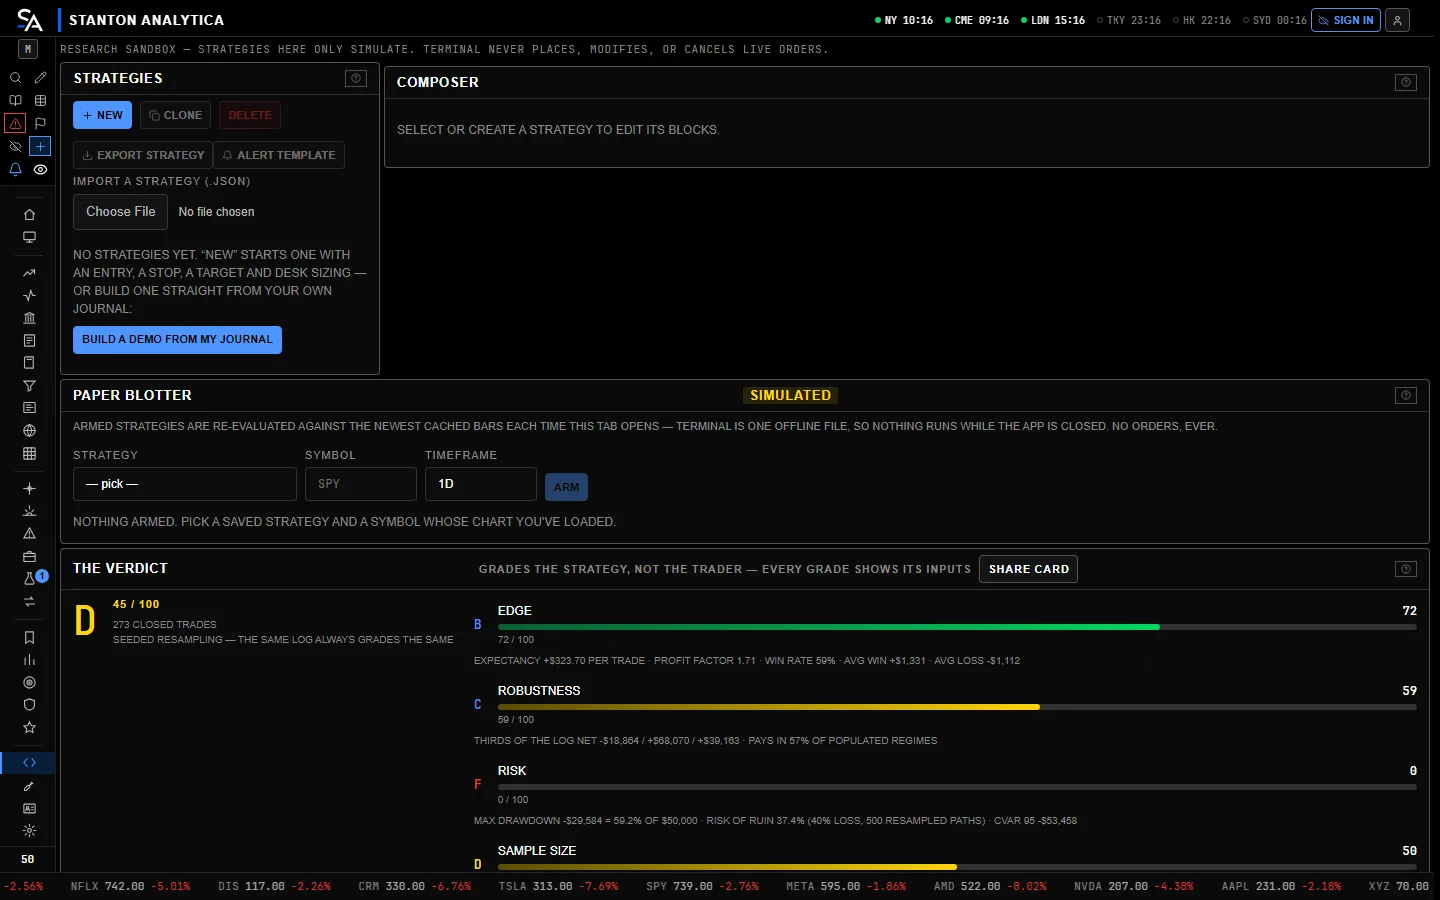
Task: Toggle the M mode button atop sidebar
Action: tap(28, 49)
